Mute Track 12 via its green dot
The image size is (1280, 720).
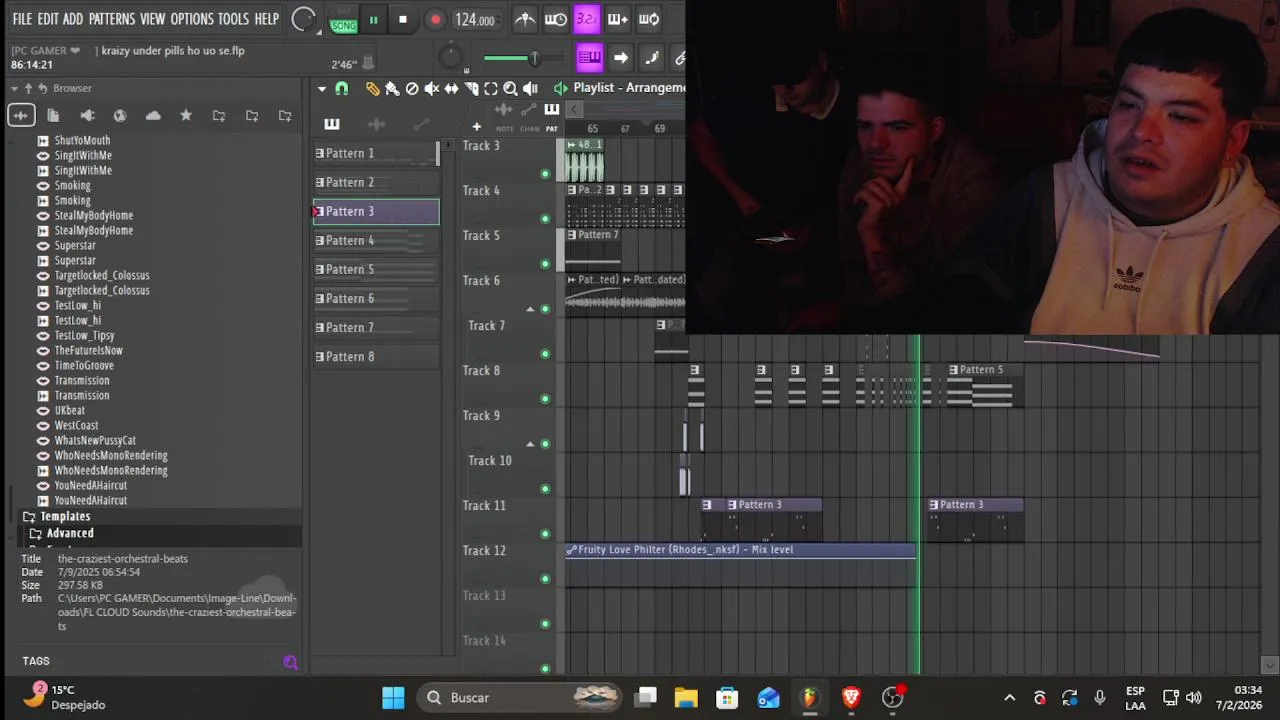pyautogui.click(x=545, y=579)
